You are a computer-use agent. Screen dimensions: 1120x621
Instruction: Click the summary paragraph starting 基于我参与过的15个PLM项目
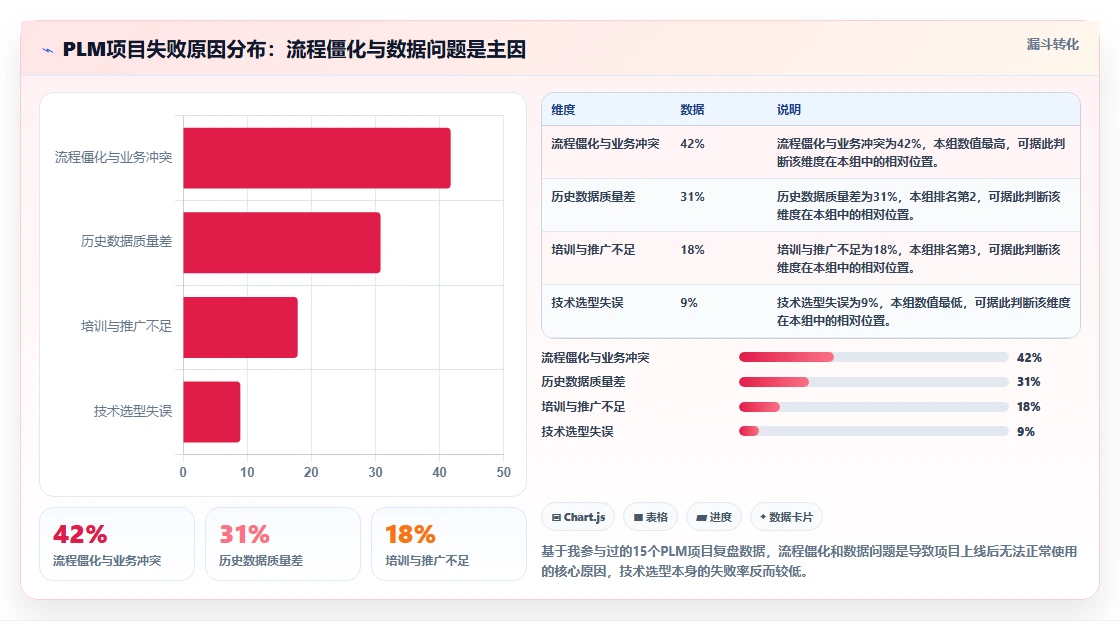[x=809, y=561]
